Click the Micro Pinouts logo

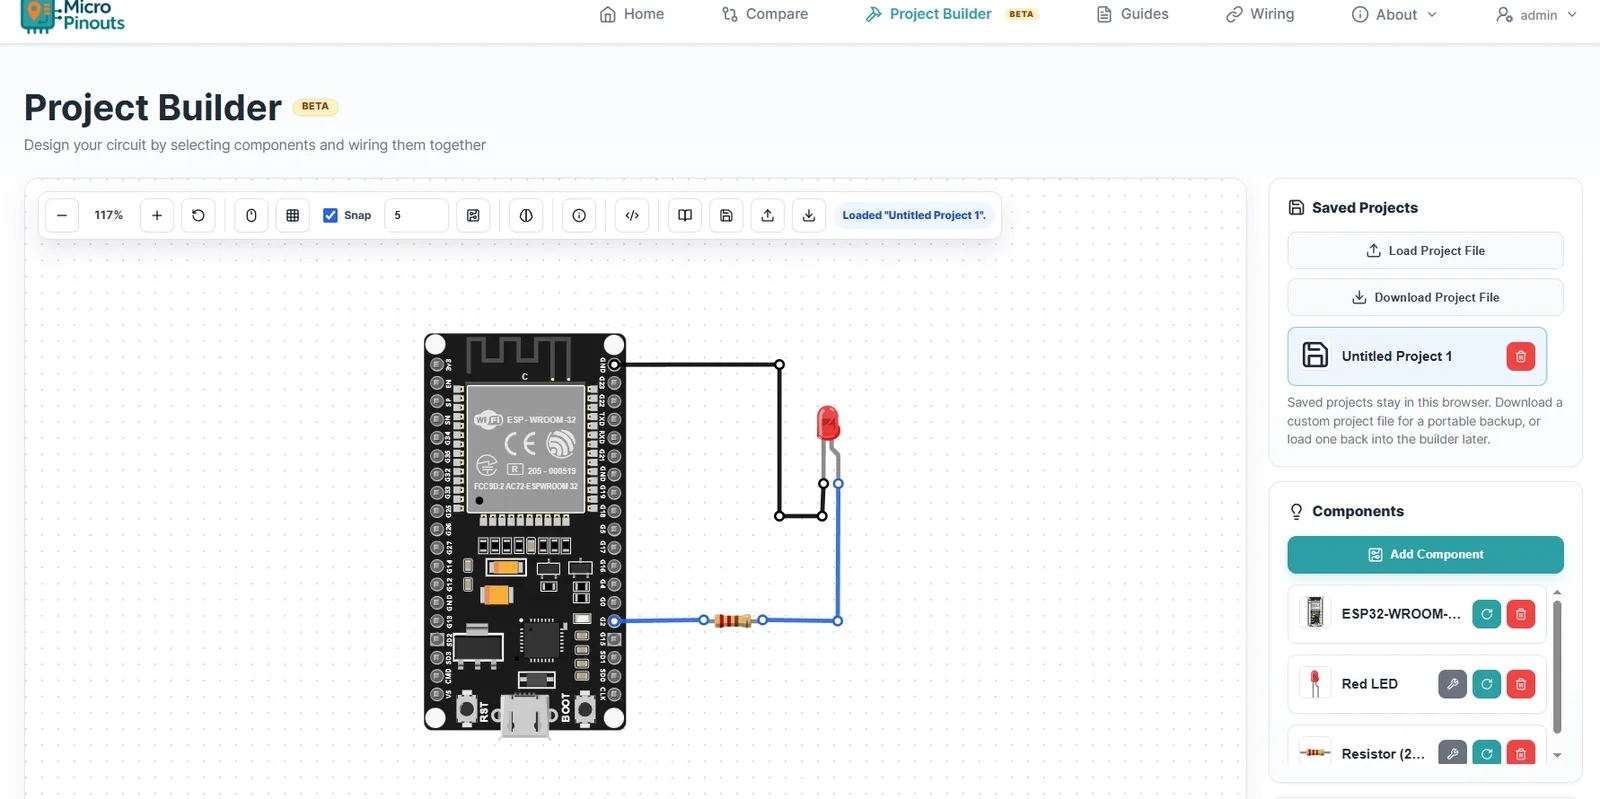[x=73, y=15]
